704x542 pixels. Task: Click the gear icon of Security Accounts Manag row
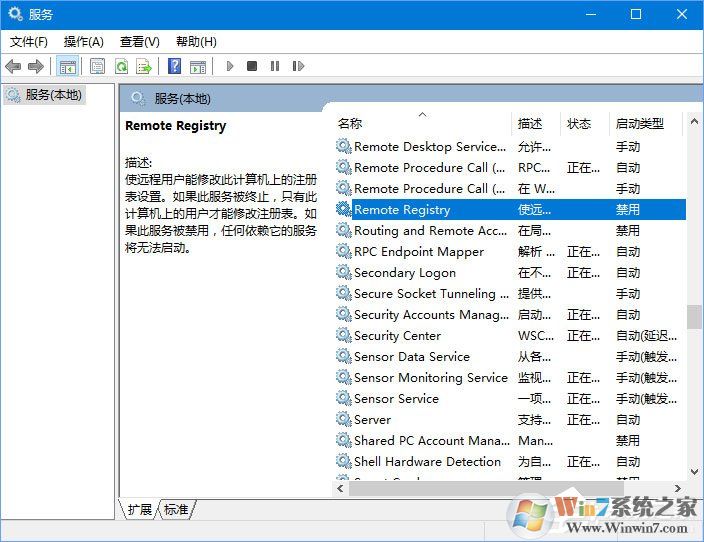coord(343,314)
